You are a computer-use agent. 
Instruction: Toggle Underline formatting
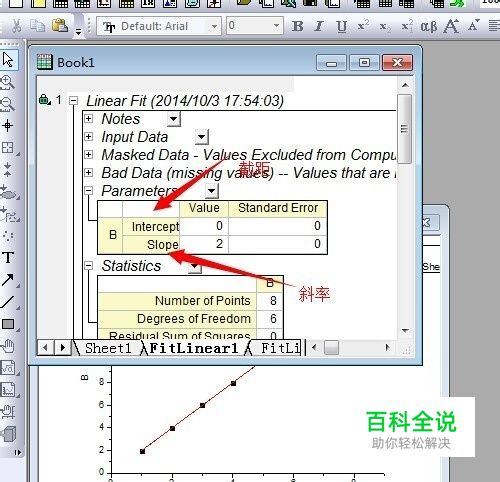click(x=341, y=26)
